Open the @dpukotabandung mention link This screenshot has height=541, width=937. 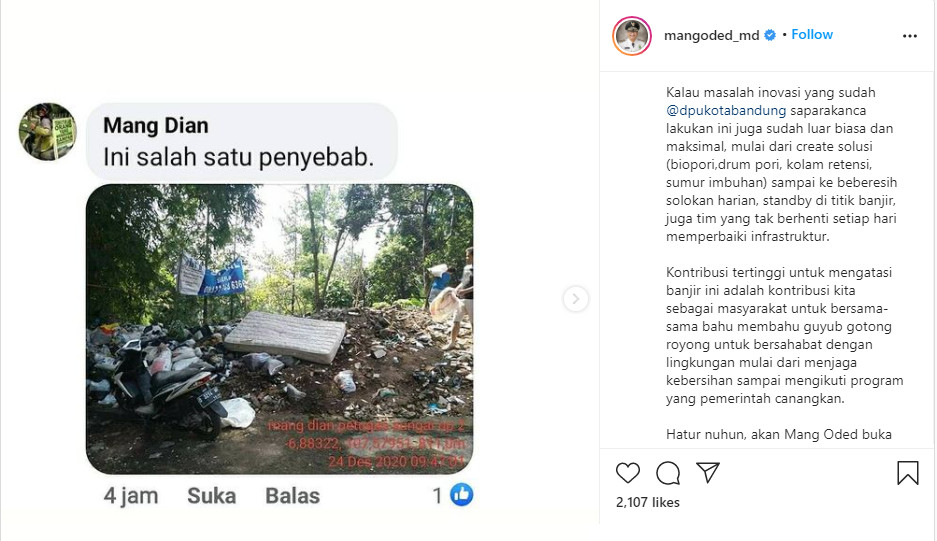[x=726, y=111]
